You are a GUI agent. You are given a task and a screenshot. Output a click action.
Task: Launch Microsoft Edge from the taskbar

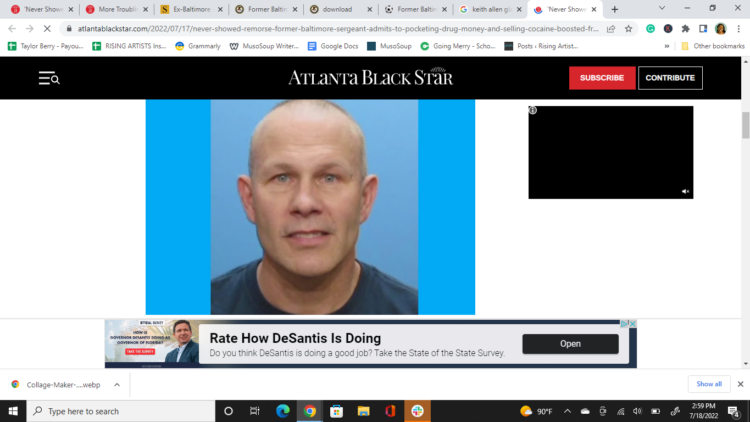283,411
